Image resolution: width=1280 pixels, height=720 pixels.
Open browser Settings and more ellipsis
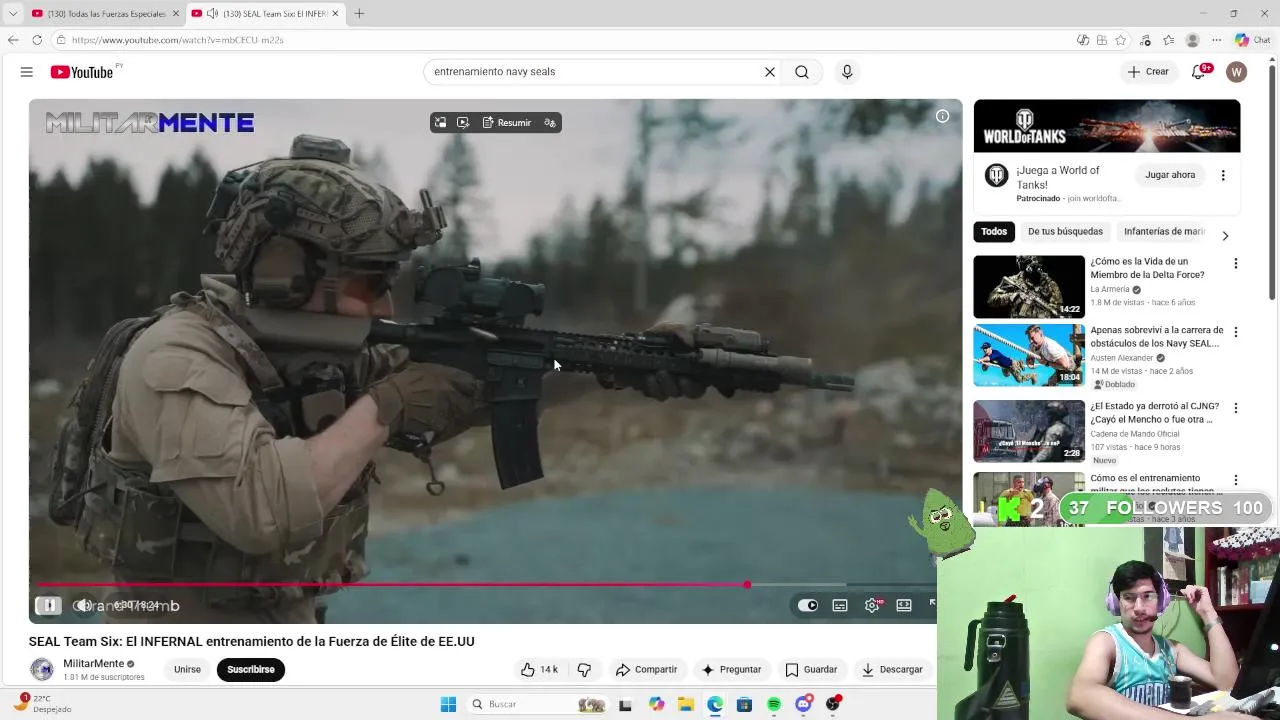(x=1216, y=40)
